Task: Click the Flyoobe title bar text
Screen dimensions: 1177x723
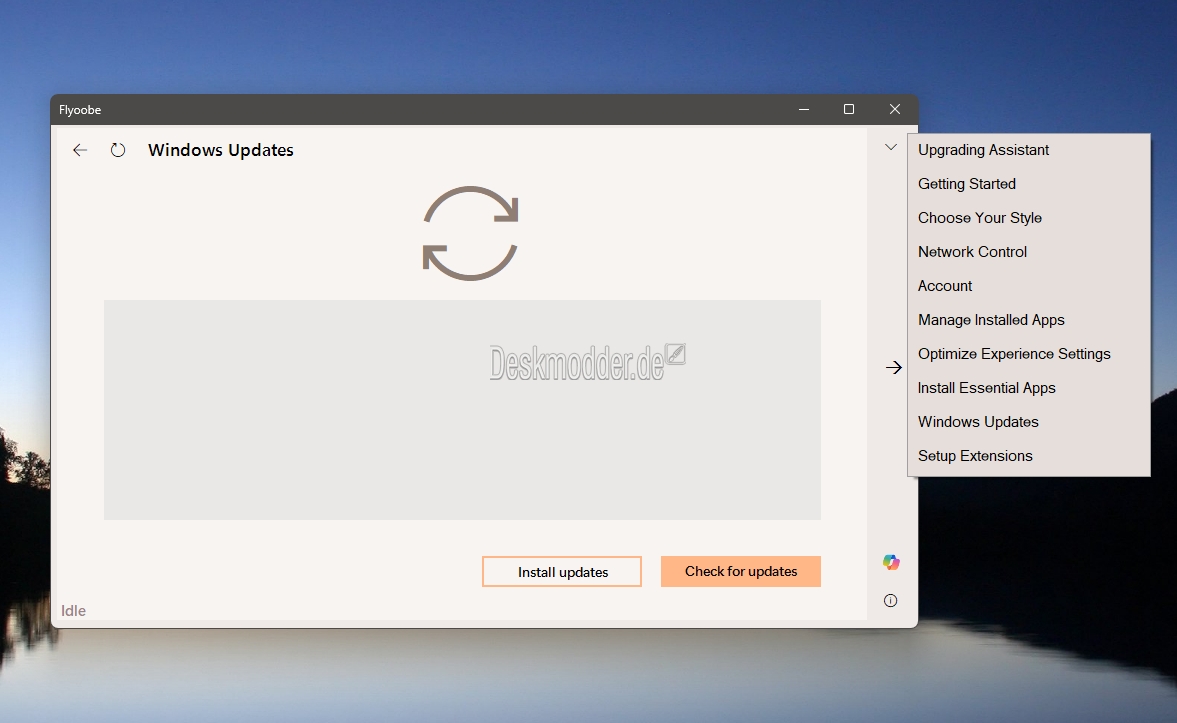Action: (x=80, y=110)
